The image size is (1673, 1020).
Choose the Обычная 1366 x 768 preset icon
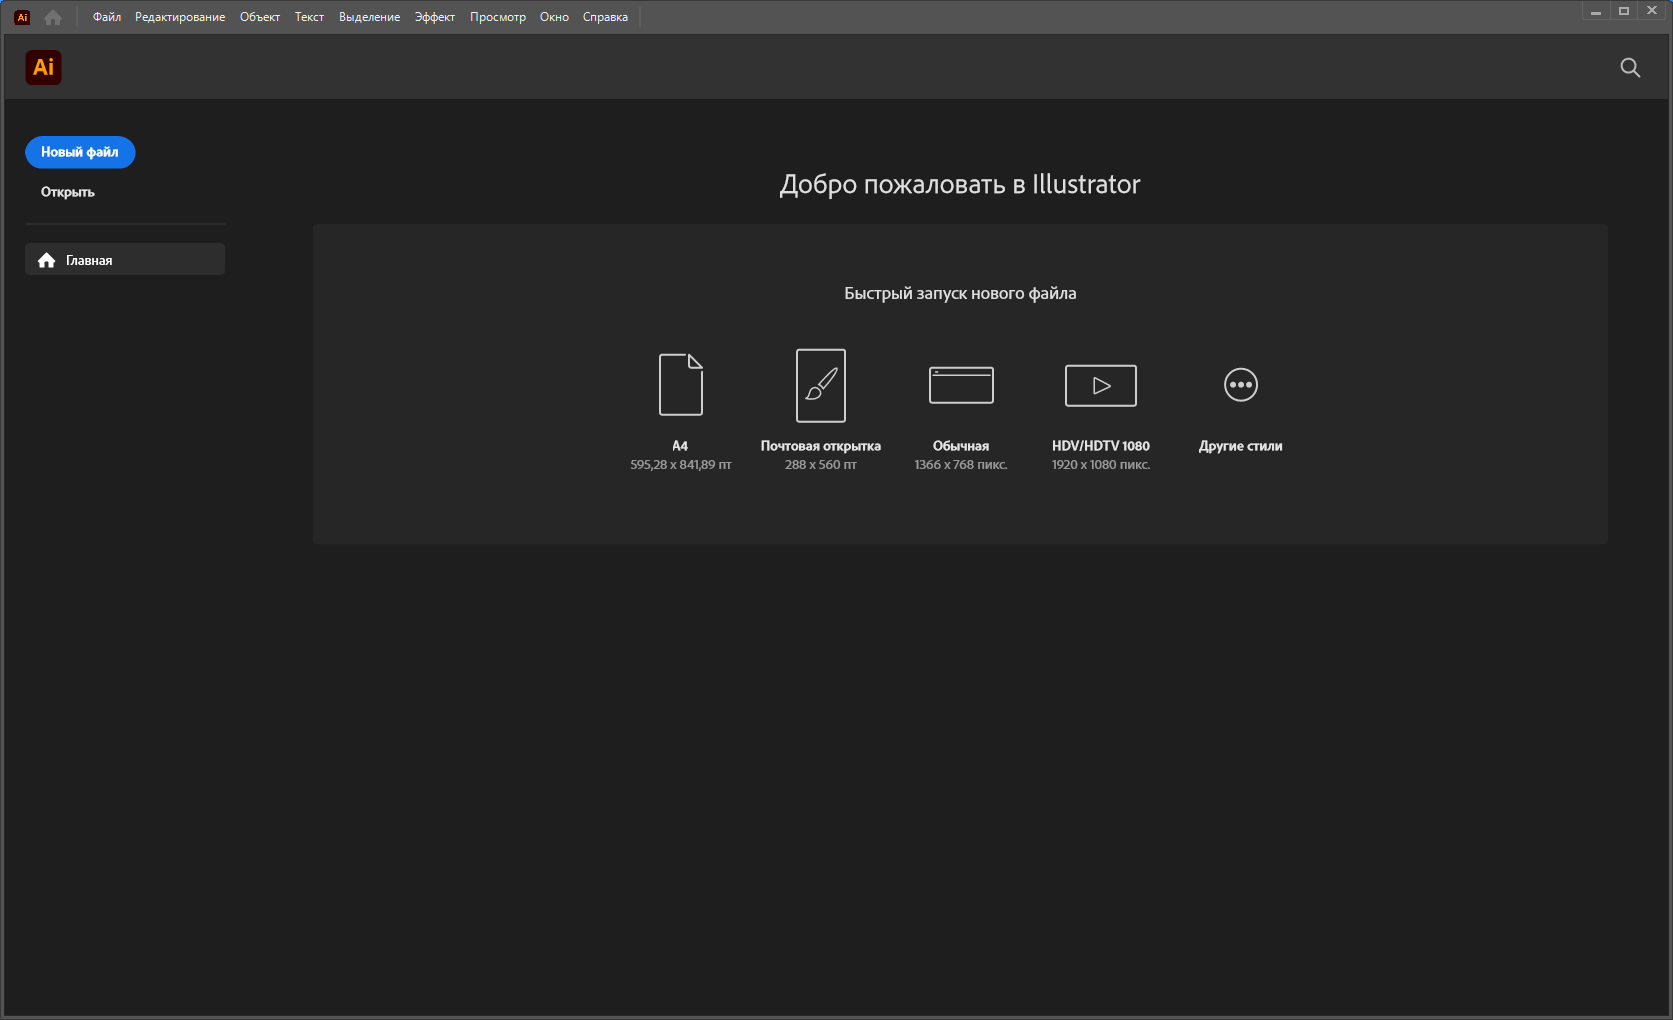point(960,385)
